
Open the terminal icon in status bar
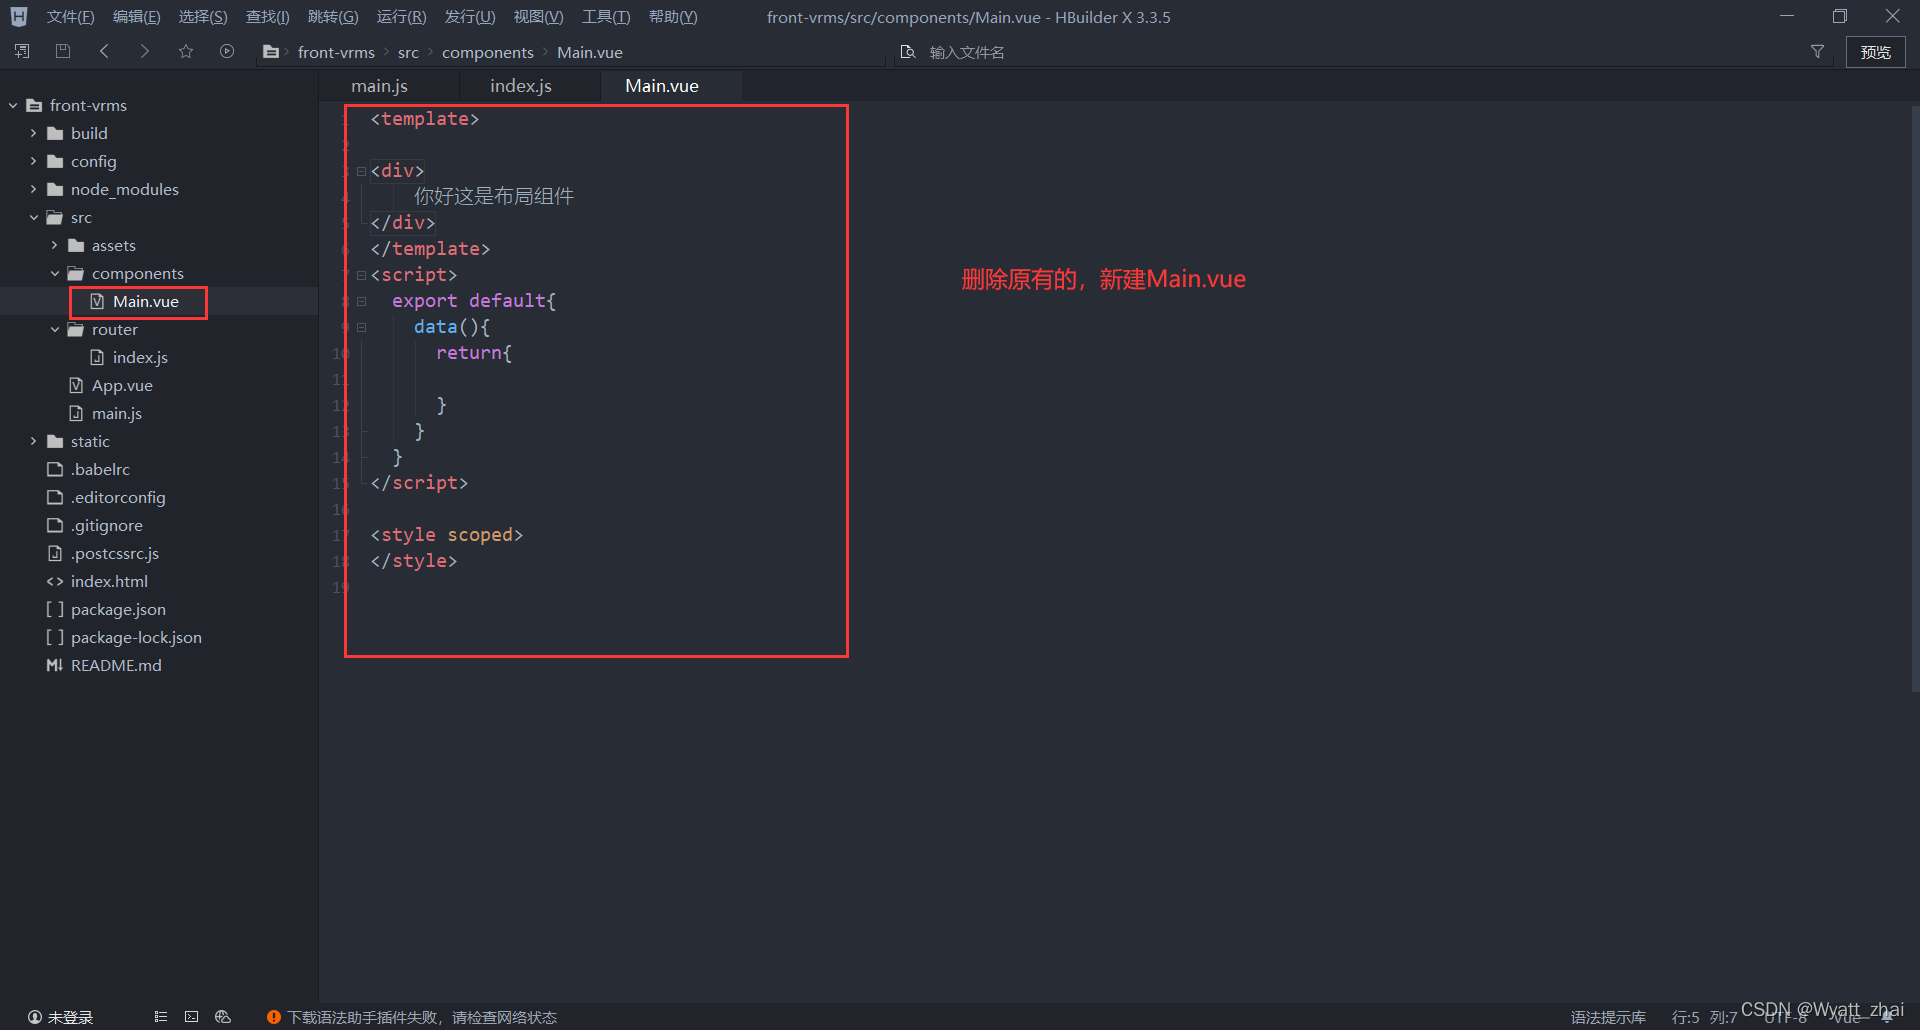(191, 1017)
